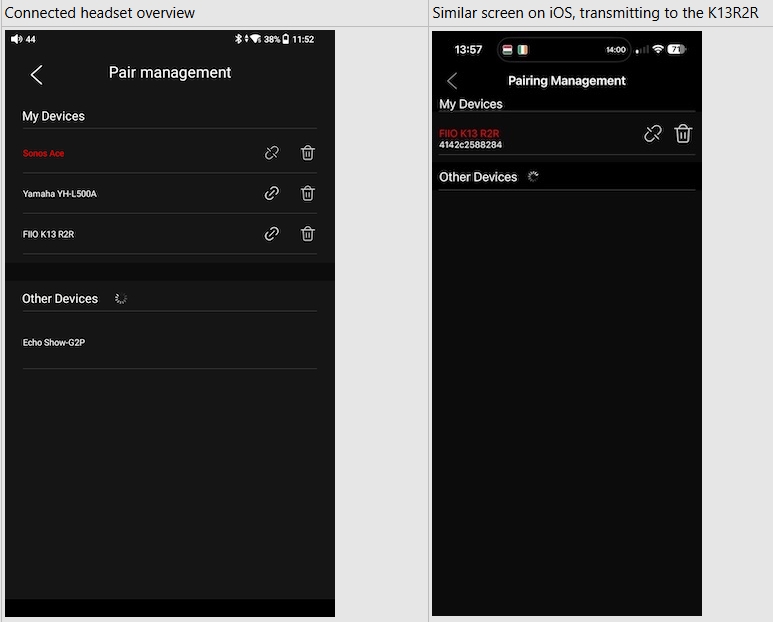Click the iOS Other Devices loading spinner
Image resolution: width=773 pixels, height=622 pixels.
pyautogui.click(x=533, y=177)
